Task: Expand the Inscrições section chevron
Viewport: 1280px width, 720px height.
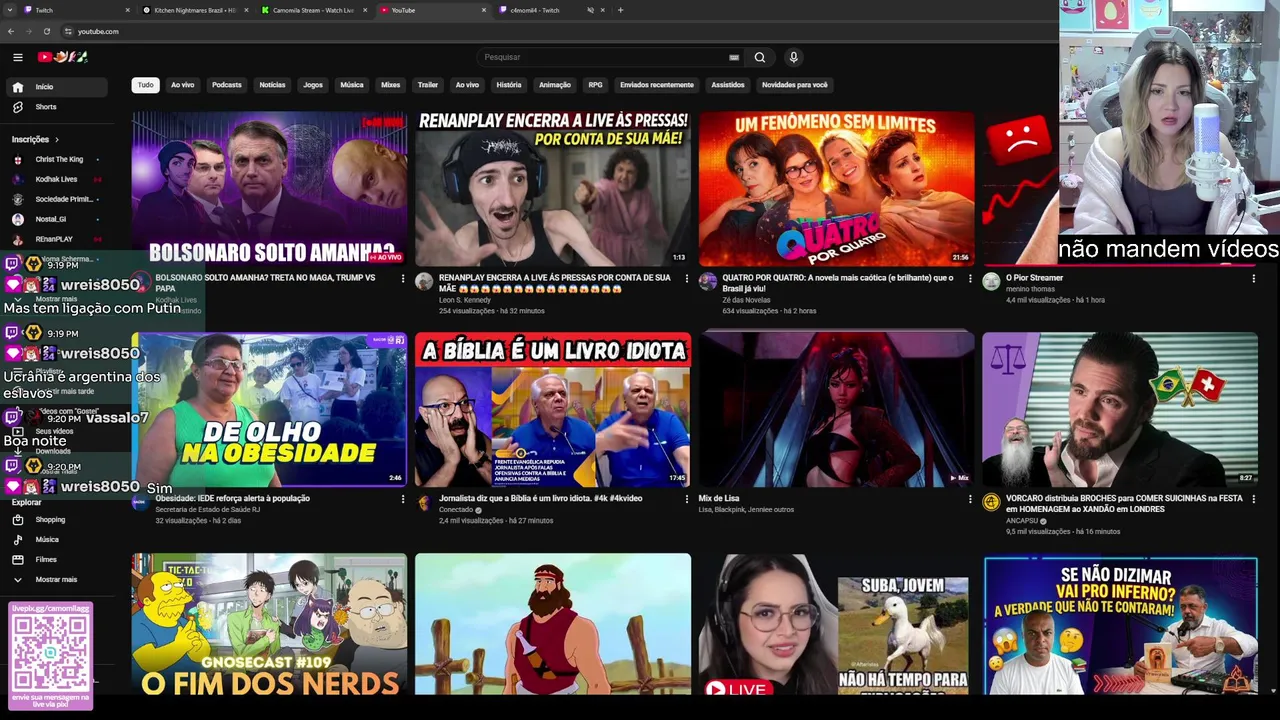Action: 57,139
